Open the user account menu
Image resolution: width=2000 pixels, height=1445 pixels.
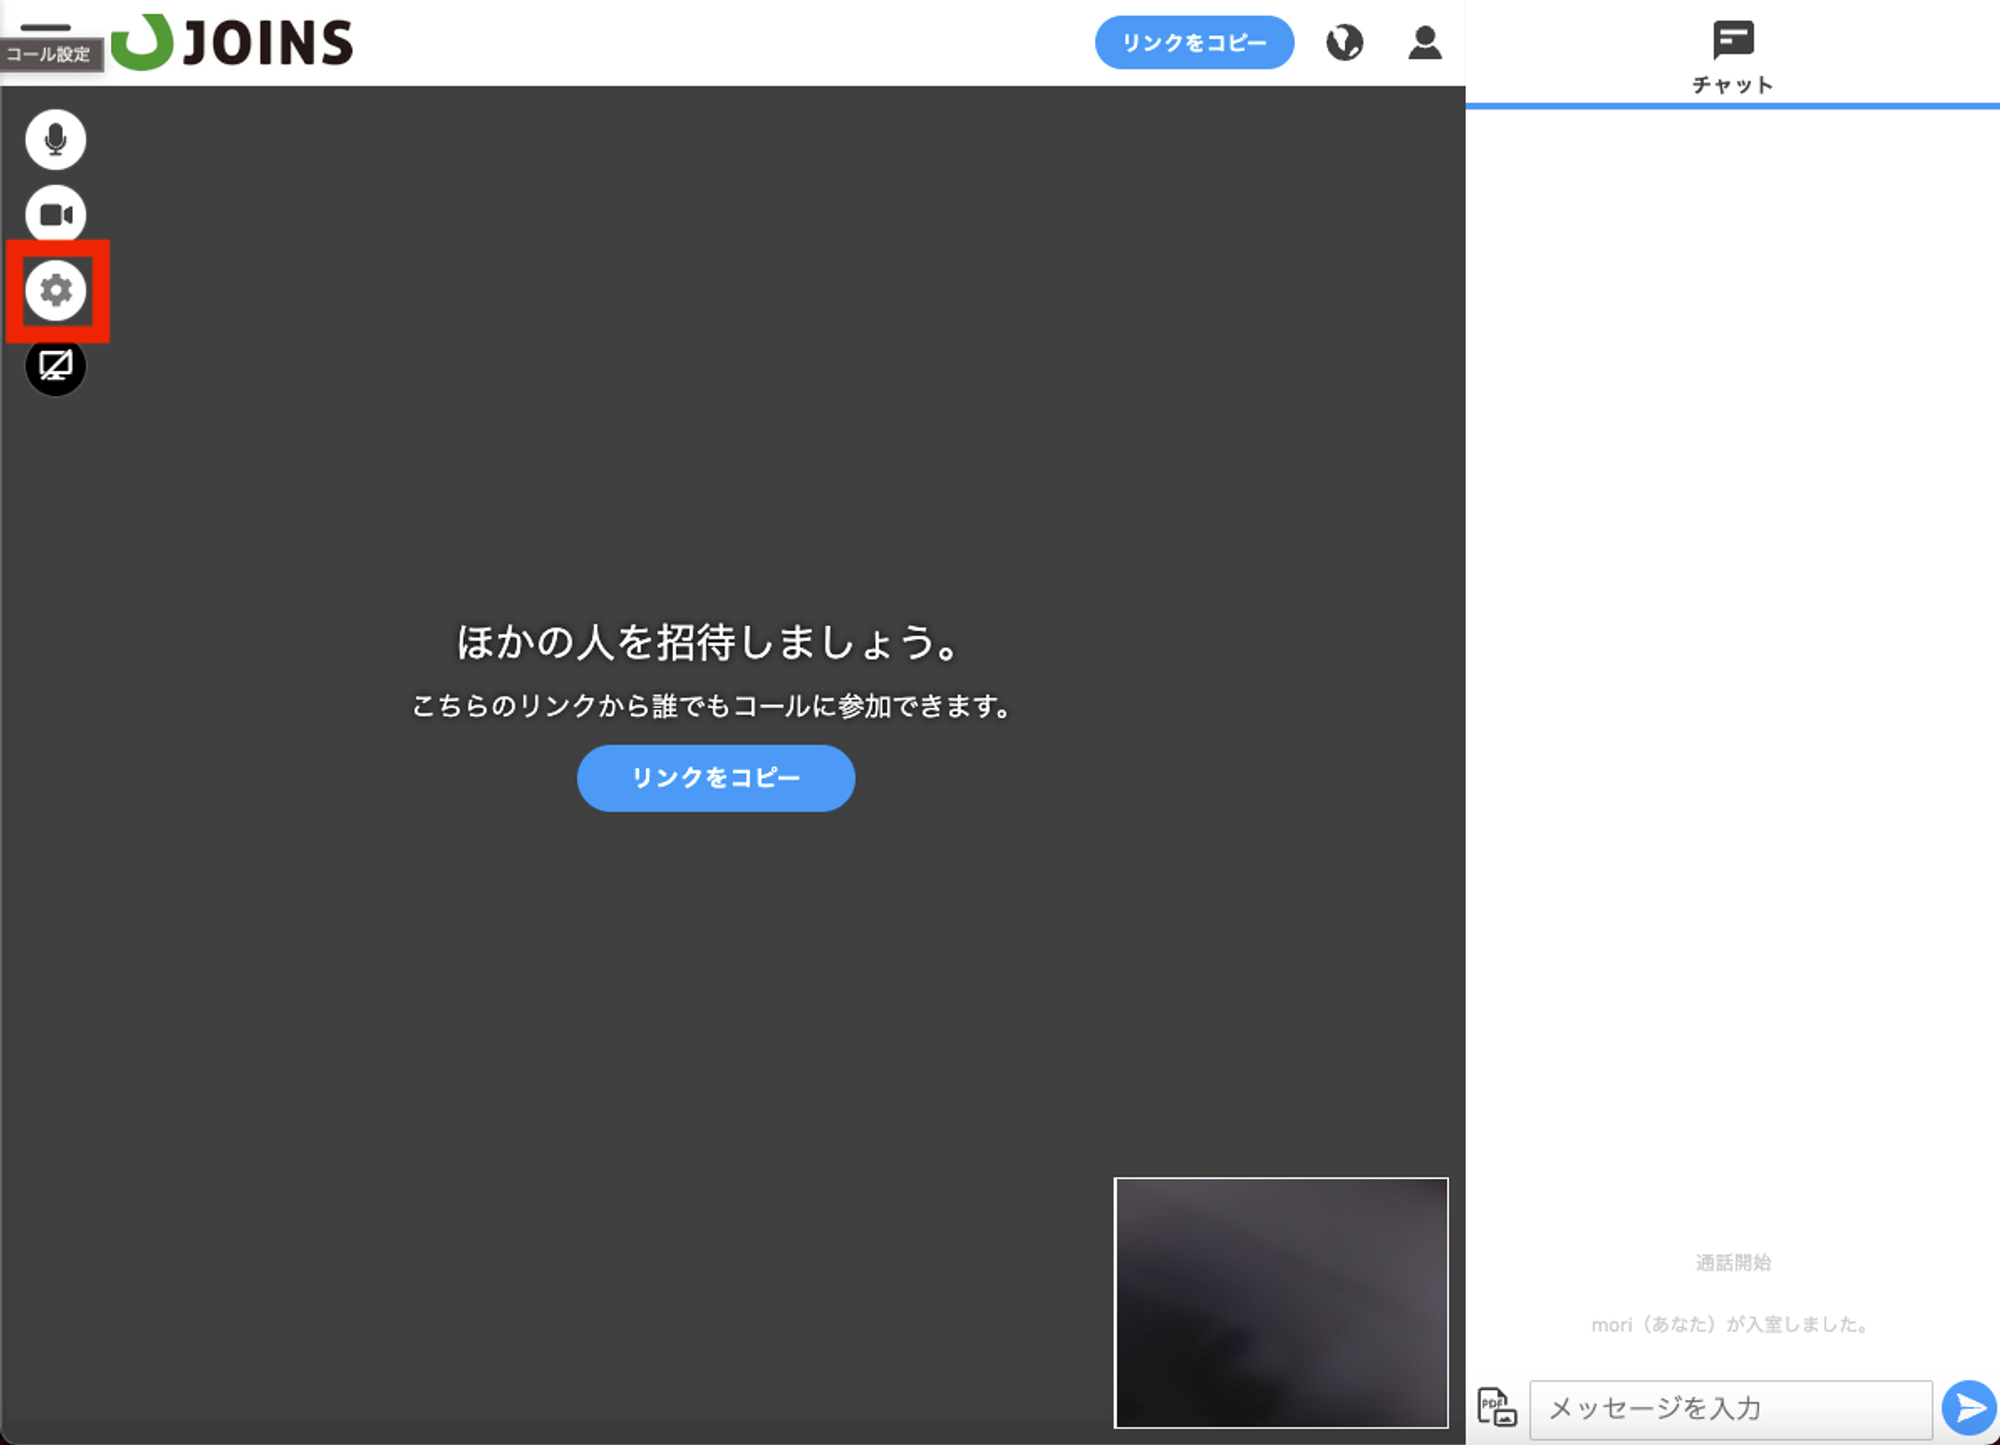pos(1424,43)
